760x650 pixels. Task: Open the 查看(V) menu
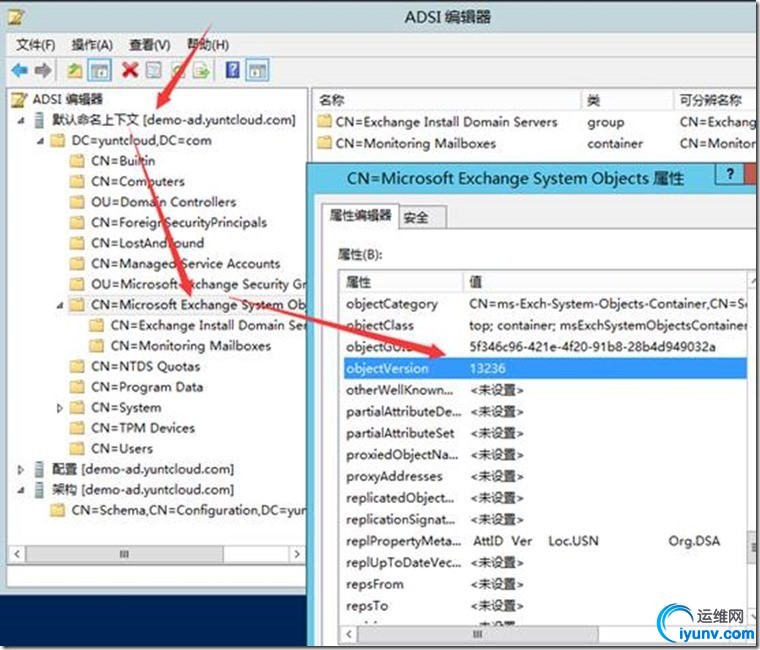[x=150, y=45]
